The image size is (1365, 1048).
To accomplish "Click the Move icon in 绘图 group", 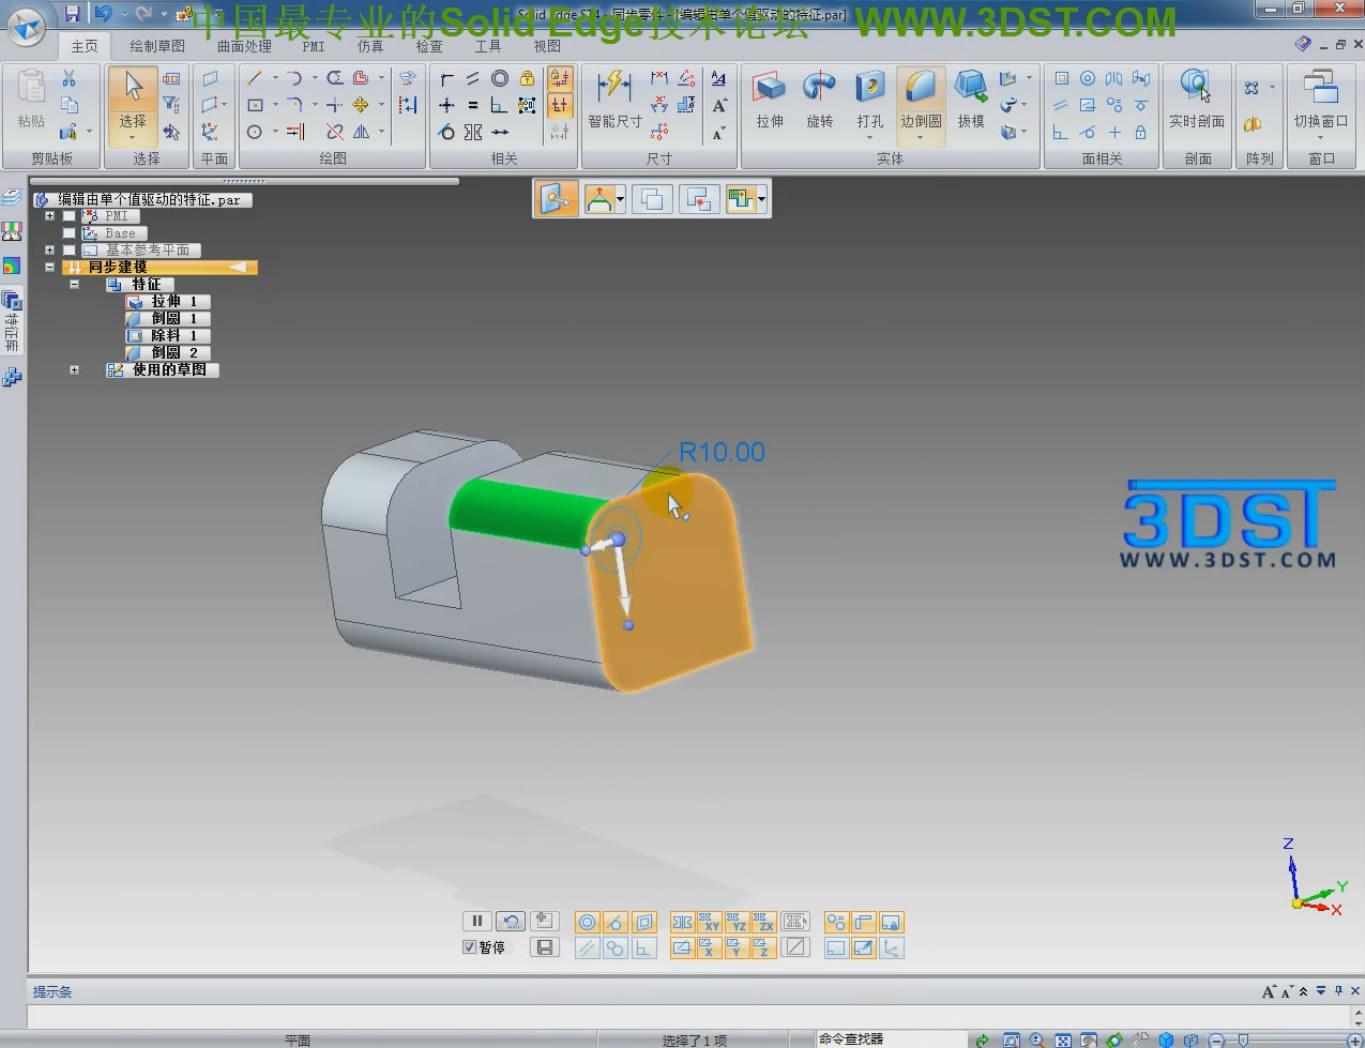I will pyautogui.click(x=361, y=105).
